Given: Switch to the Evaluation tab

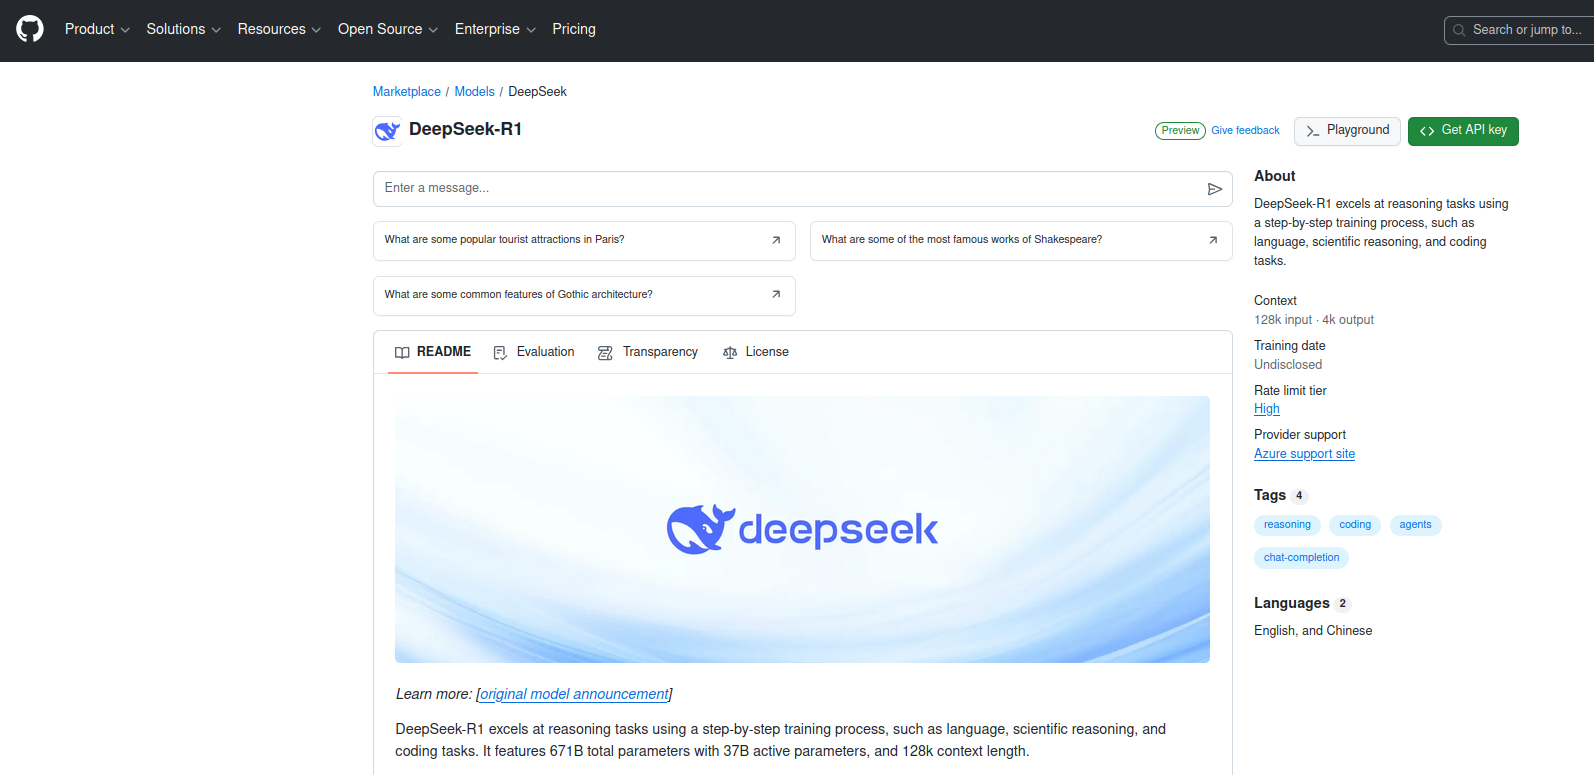Looking at the screenshot, I should point(534,352).
